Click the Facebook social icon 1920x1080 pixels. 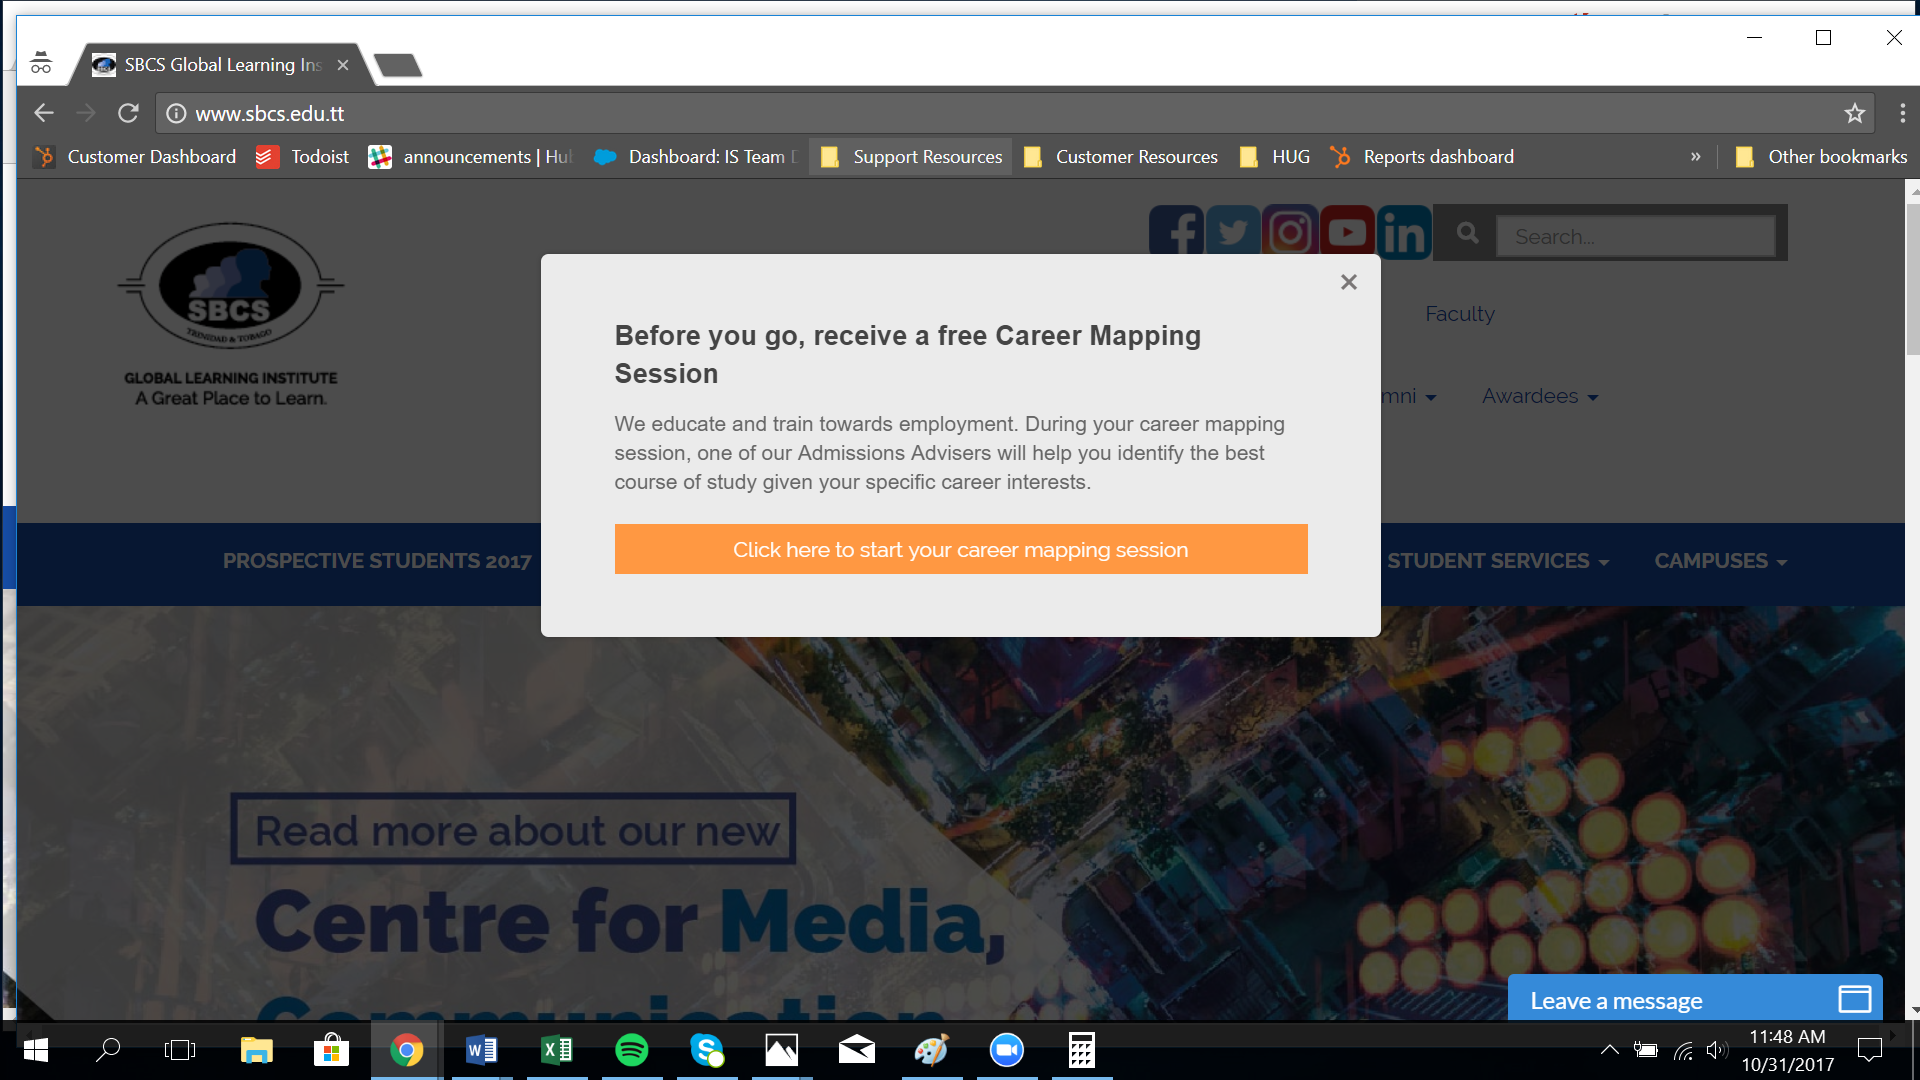[x=1176, y=233]
